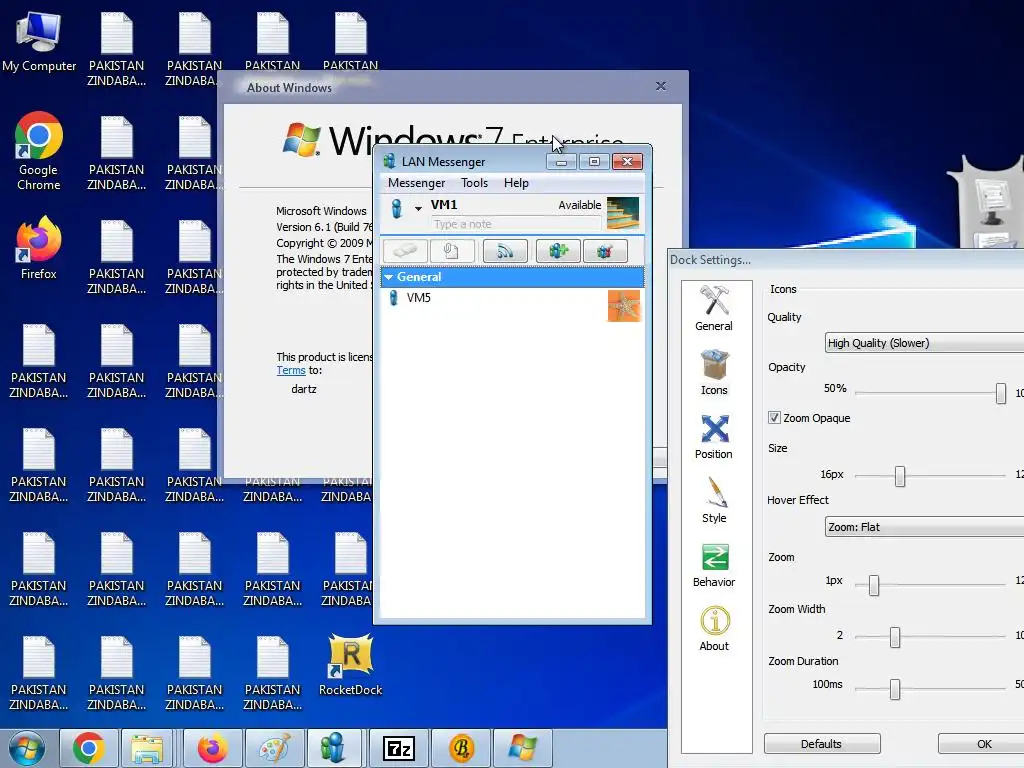Click the Defaults button in Dock Settings
The width and height of the screenshot is (1024, 768).
click(822, 744)
